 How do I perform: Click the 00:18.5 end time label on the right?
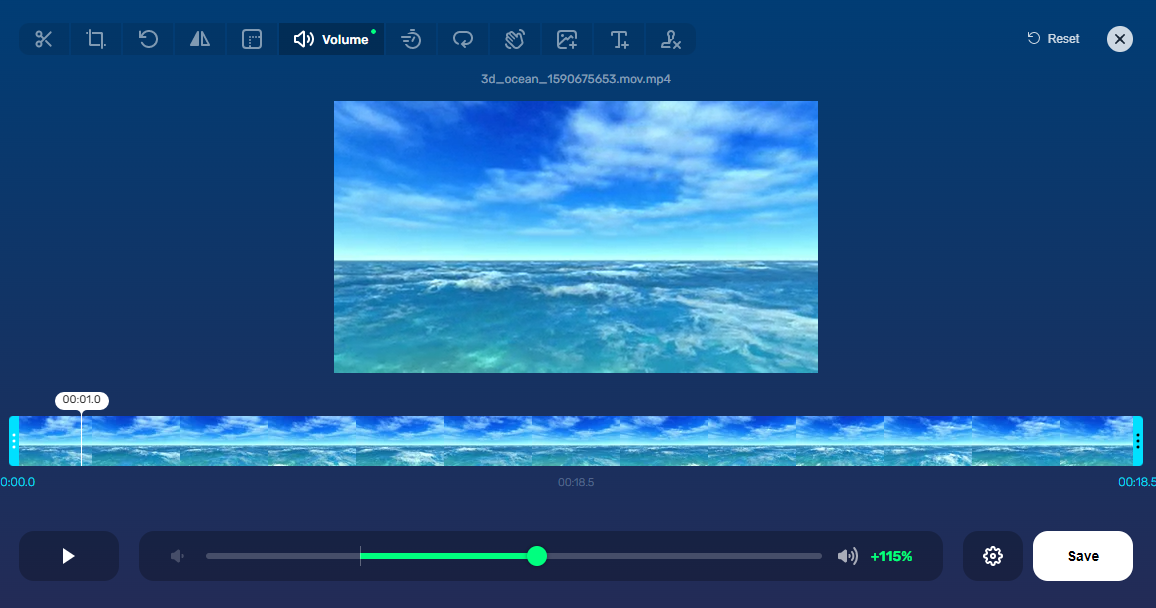[x=1137, y=482]
